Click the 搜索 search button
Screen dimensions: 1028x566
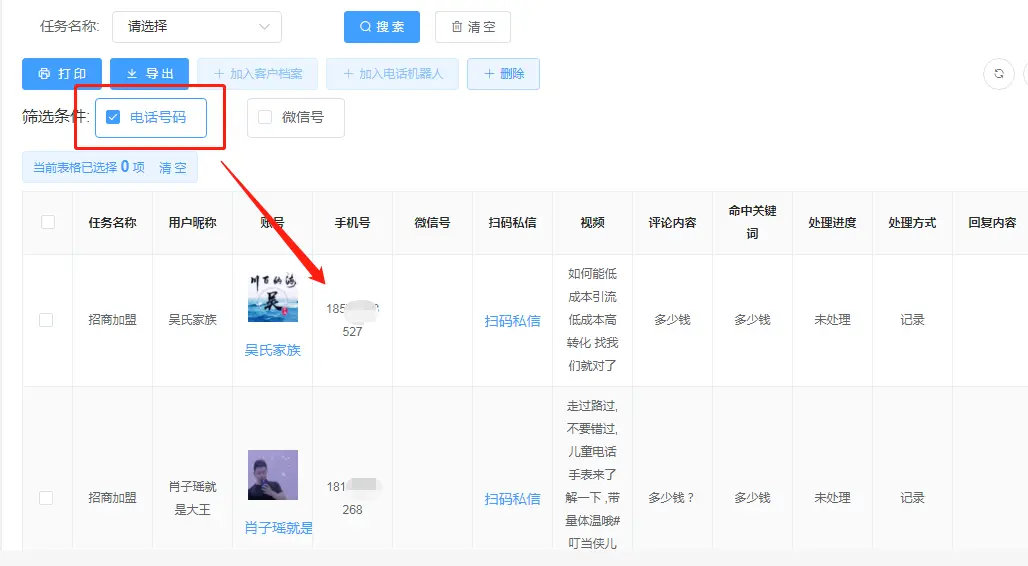coord(382,27)
